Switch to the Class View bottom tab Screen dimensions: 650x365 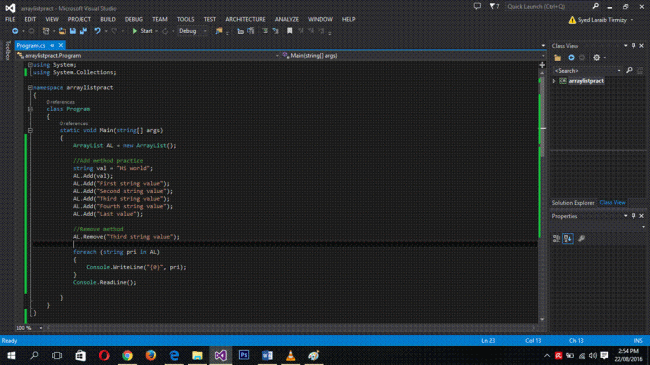(x=612, y=203)
